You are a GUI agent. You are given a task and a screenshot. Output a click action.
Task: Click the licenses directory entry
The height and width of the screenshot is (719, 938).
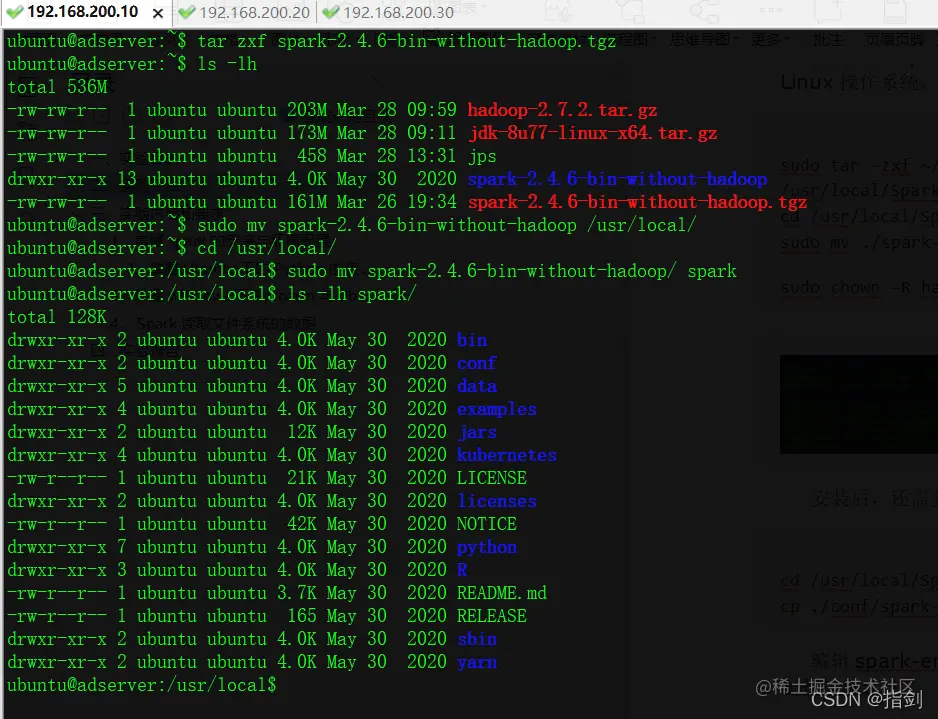tap(497, 501)
